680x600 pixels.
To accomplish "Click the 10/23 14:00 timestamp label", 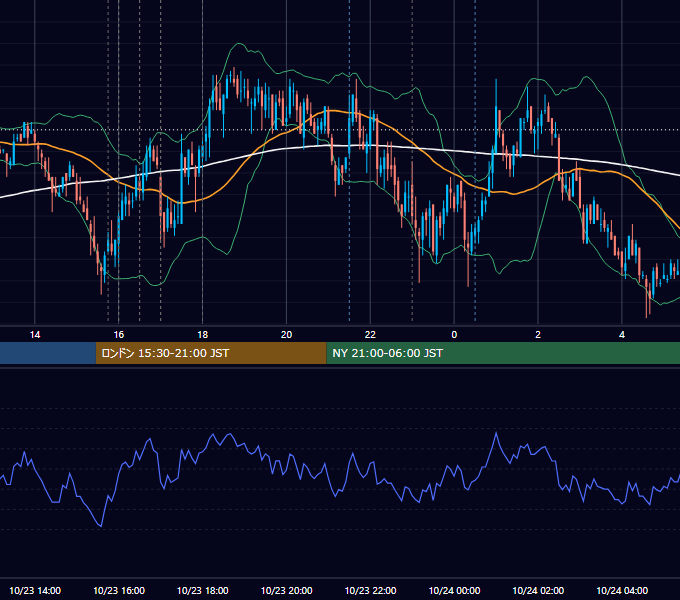I will click(35, 590).
